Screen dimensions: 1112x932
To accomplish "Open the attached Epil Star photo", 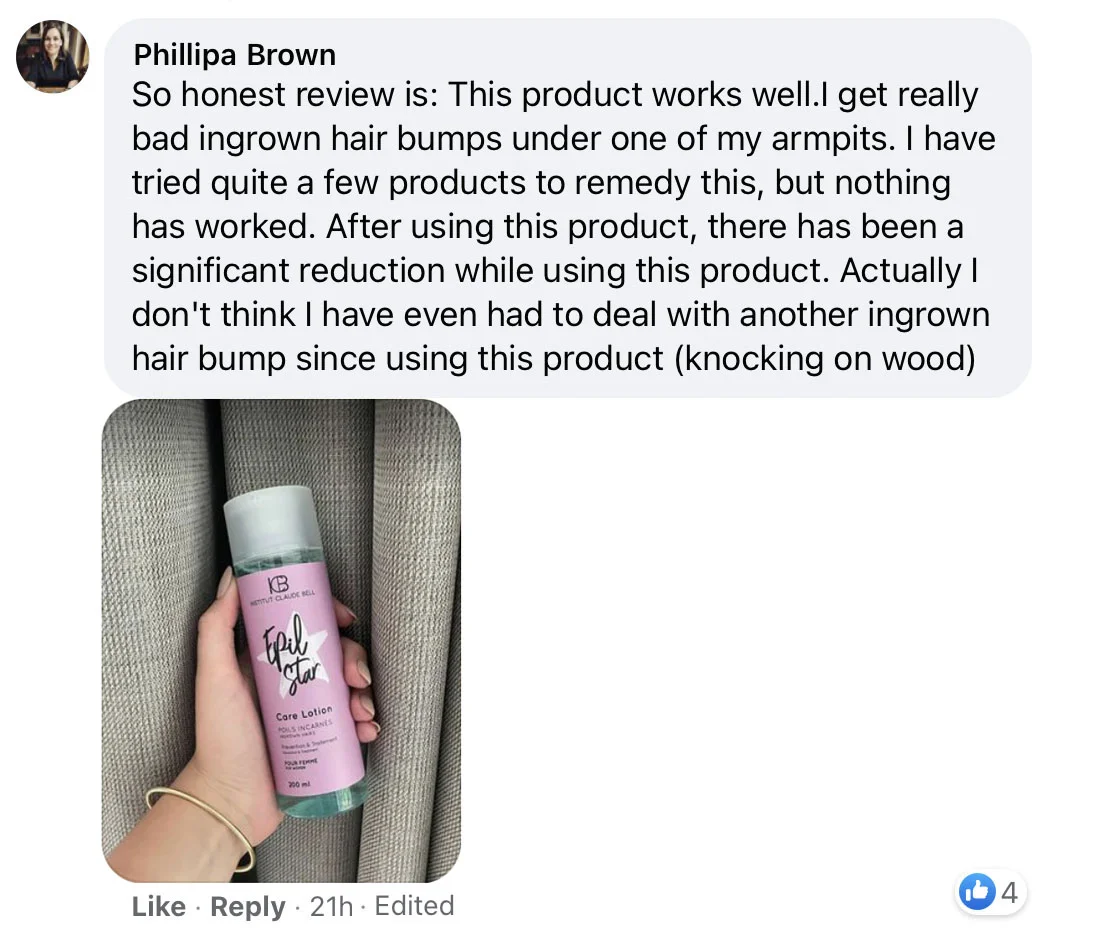I will click(x=282, y=640).
